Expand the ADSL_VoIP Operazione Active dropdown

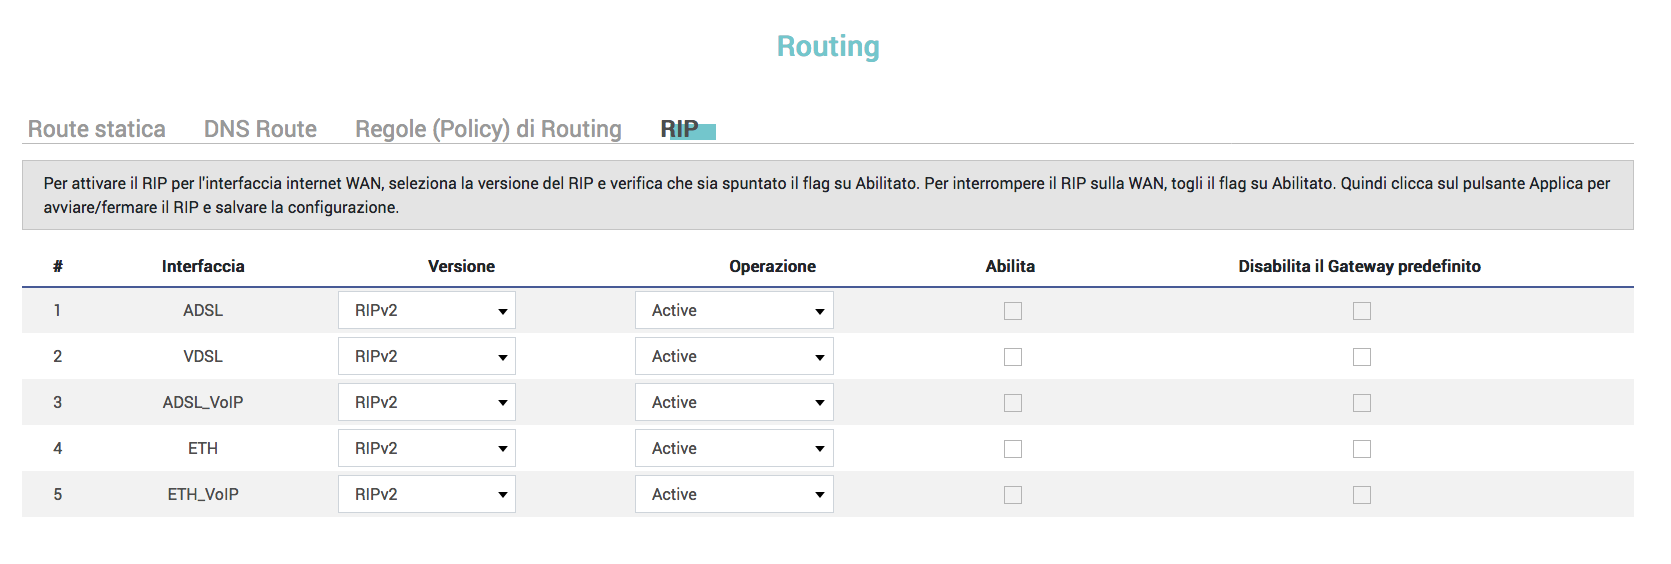(x=734, y=403)
